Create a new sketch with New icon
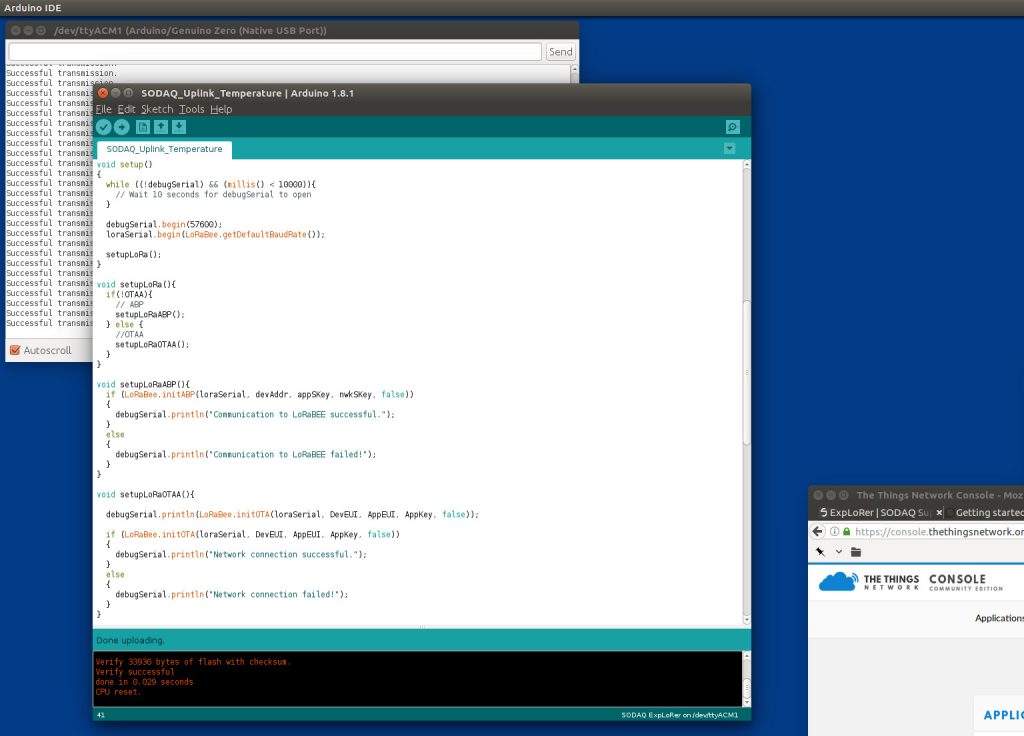Viewport: 1024px width, 736px height. pyautogui.click(x=143, y=127)
